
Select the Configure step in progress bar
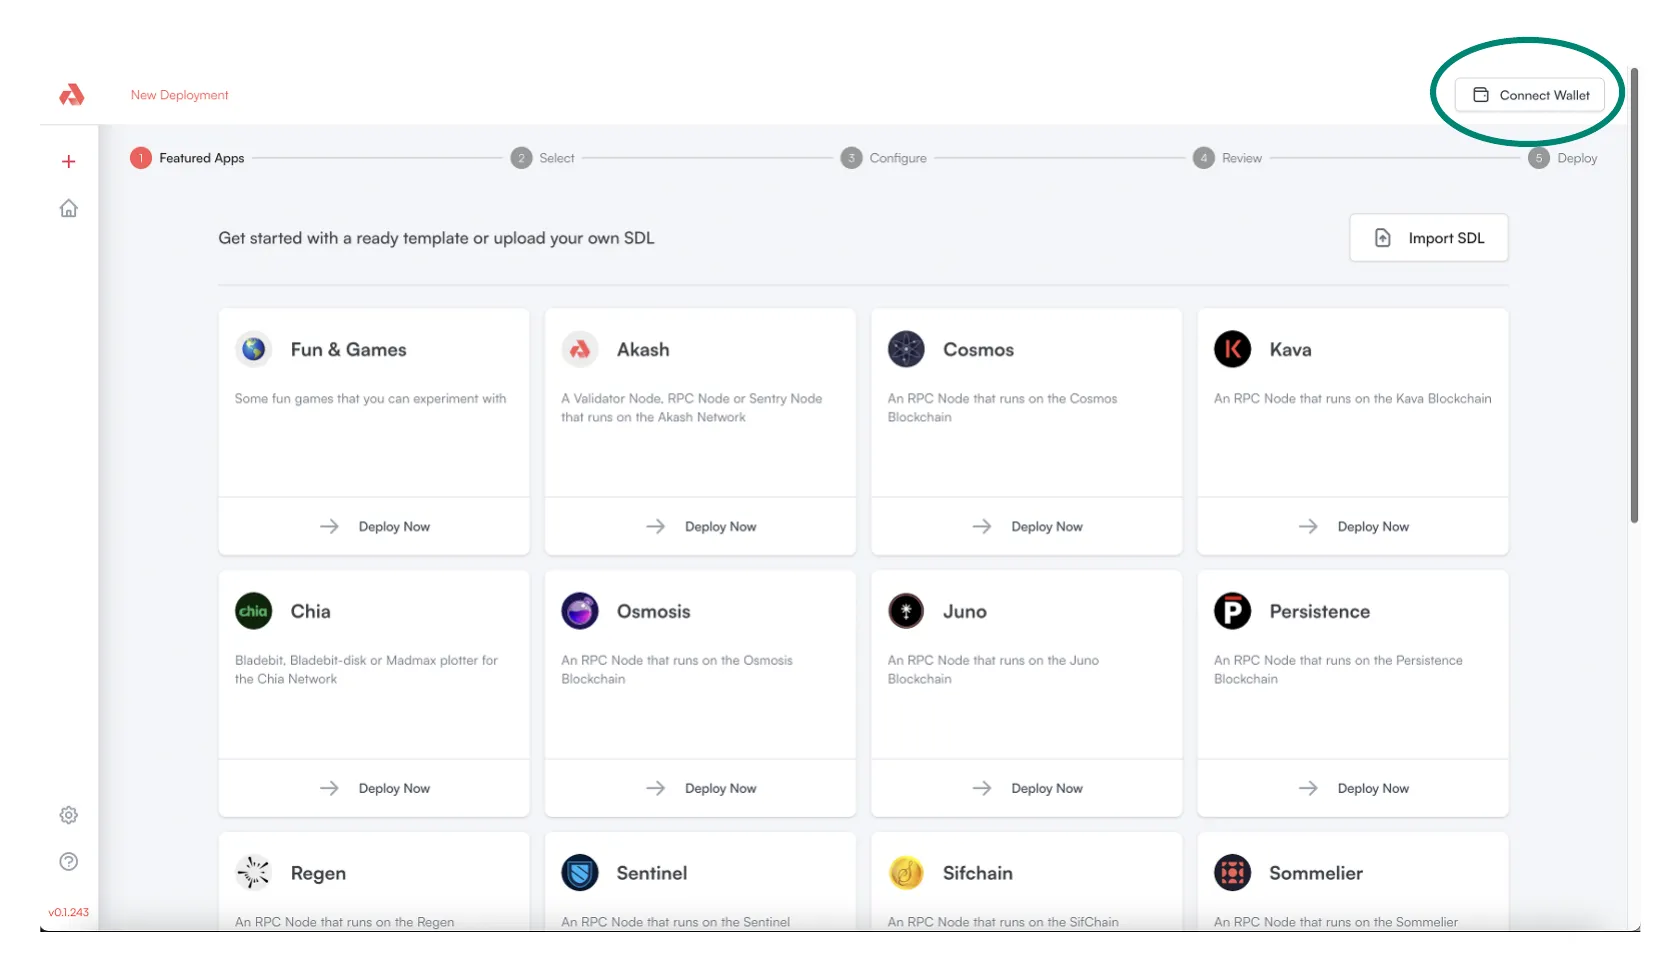pos(885,158)
